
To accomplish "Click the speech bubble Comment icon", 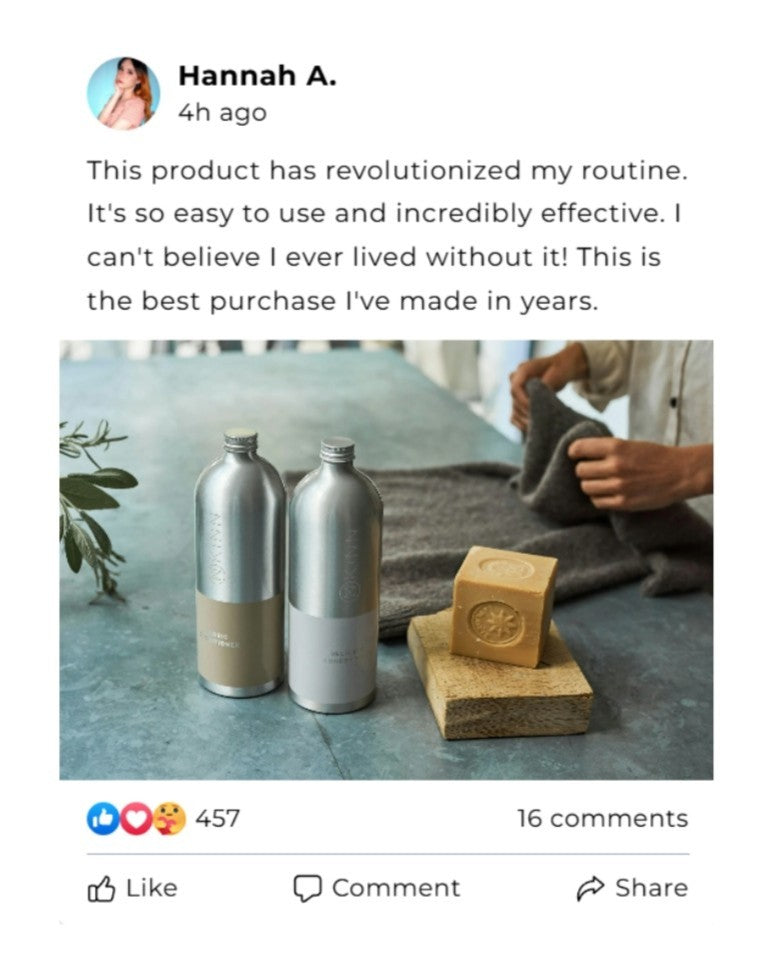I will [x=307, y=888].
